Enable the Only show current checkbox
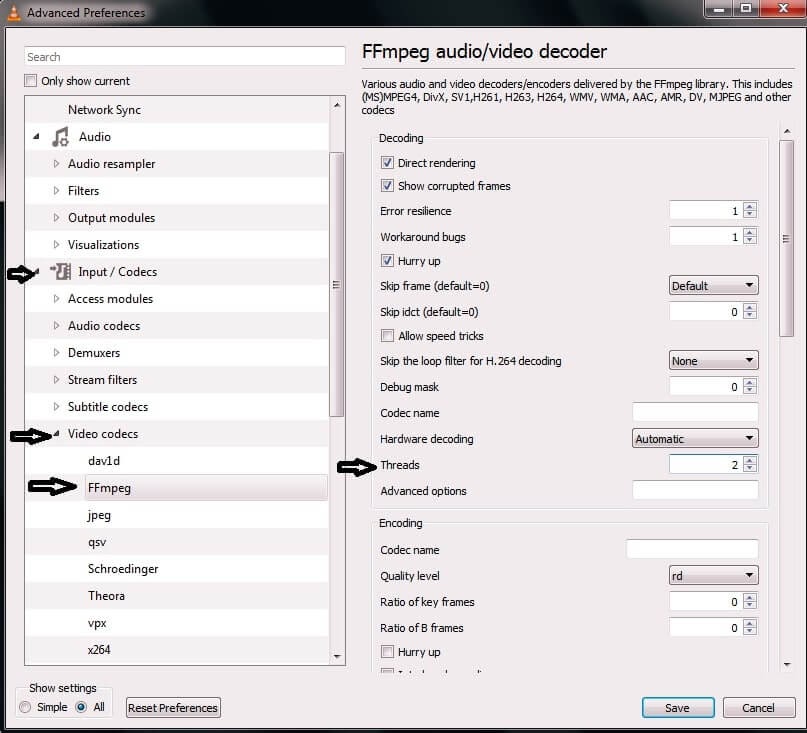This screenshot has height=733, width=807. pyautogui.click(x=31, y=81)
